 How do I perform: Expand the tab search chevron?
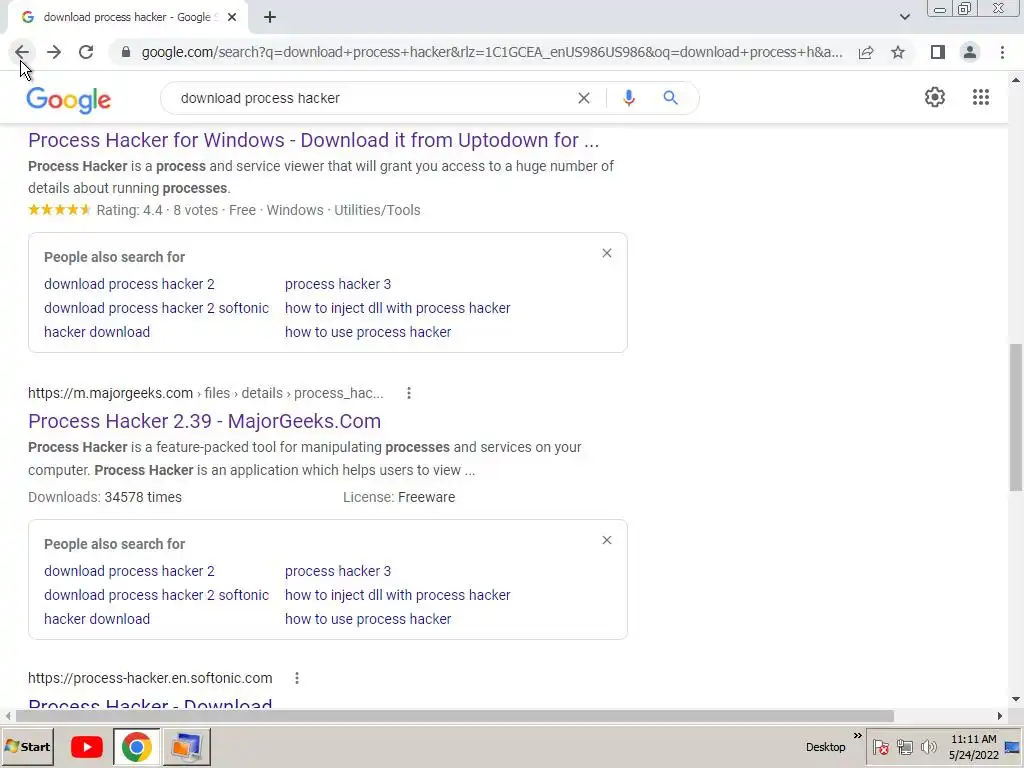904,17
